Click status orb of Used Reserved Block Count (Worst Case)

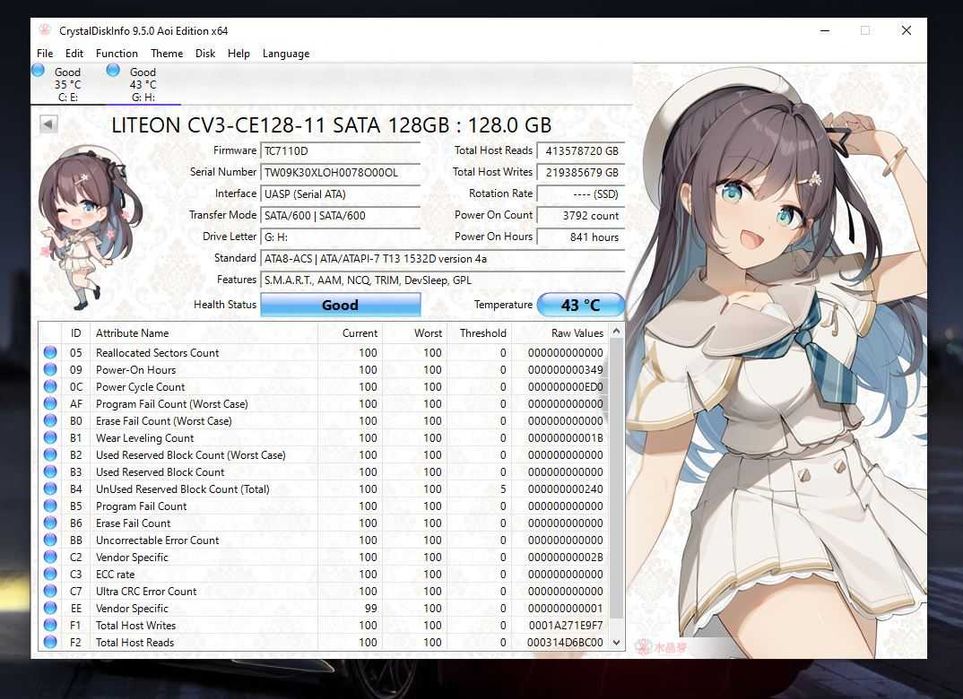50,455
